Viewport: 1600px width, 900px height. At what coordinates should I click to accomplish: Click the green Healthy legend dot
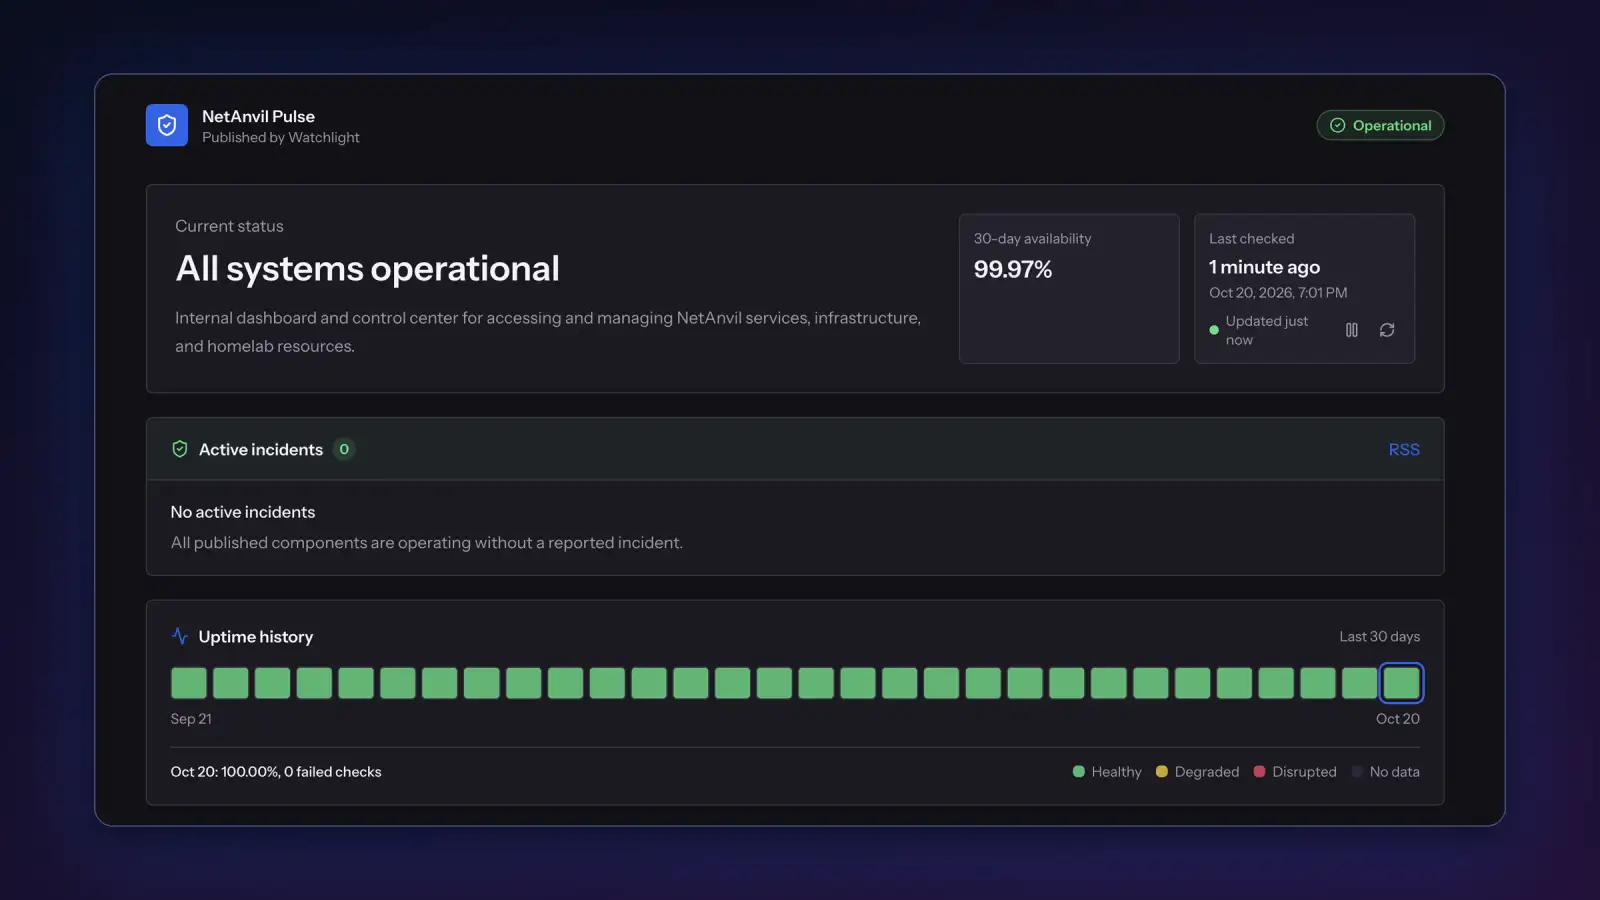(x=1078, y=771)
